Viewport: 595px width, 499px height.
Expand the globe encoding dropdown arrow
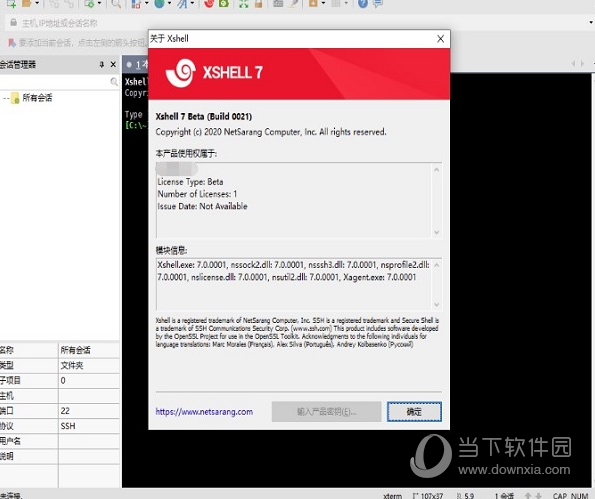(169, 4)
